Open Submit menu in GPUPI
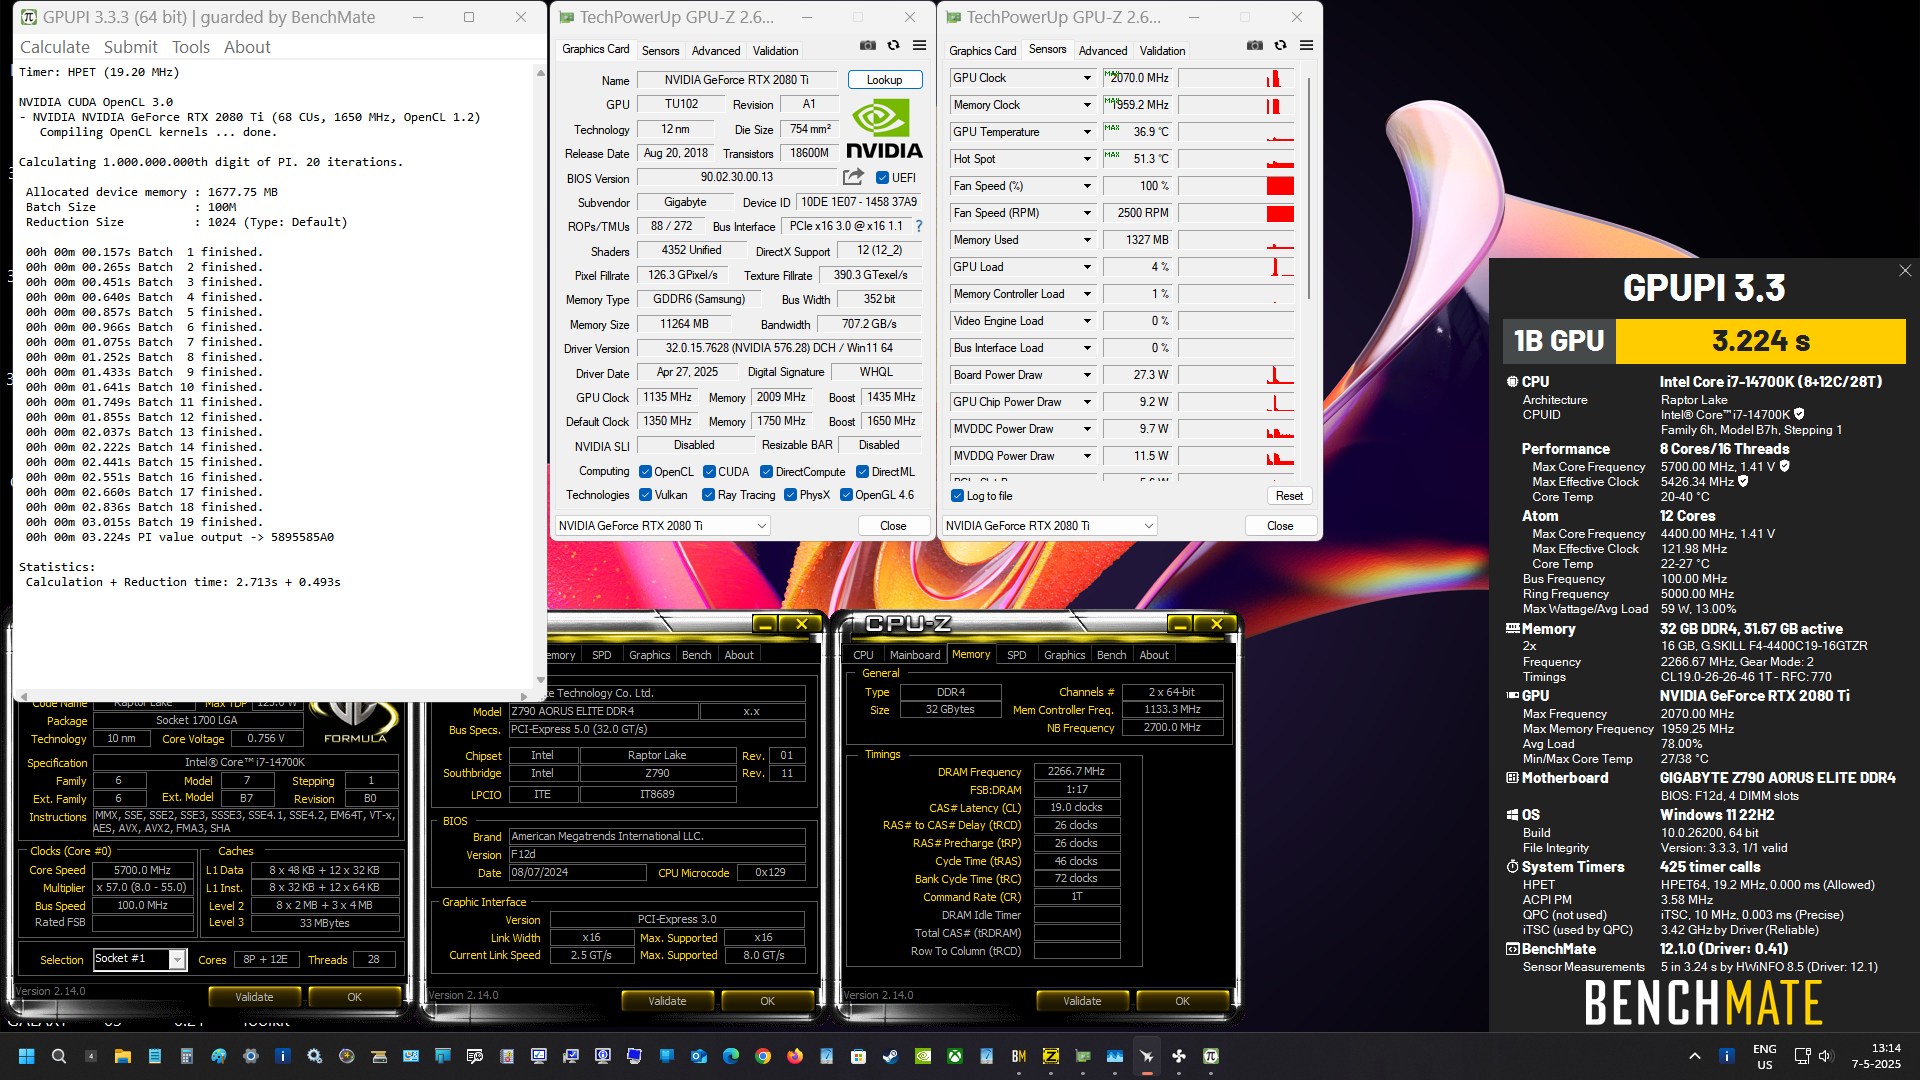Viewport: 1920px width, 1080px height. click(x=131, y=47)
